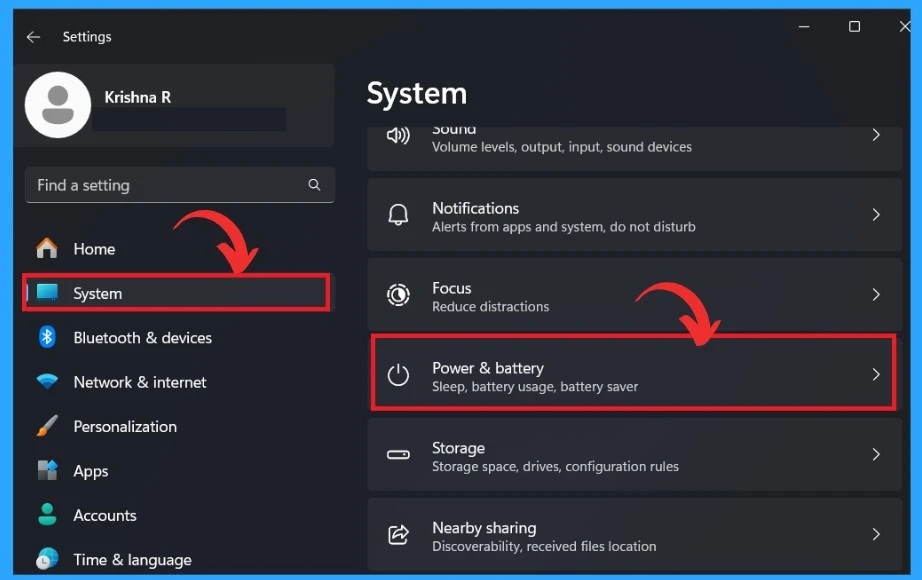Click 'Storage space, drives, configuration rules' text
The height and width of the screenshot is (580, 922).
click(x=555, y=466)
